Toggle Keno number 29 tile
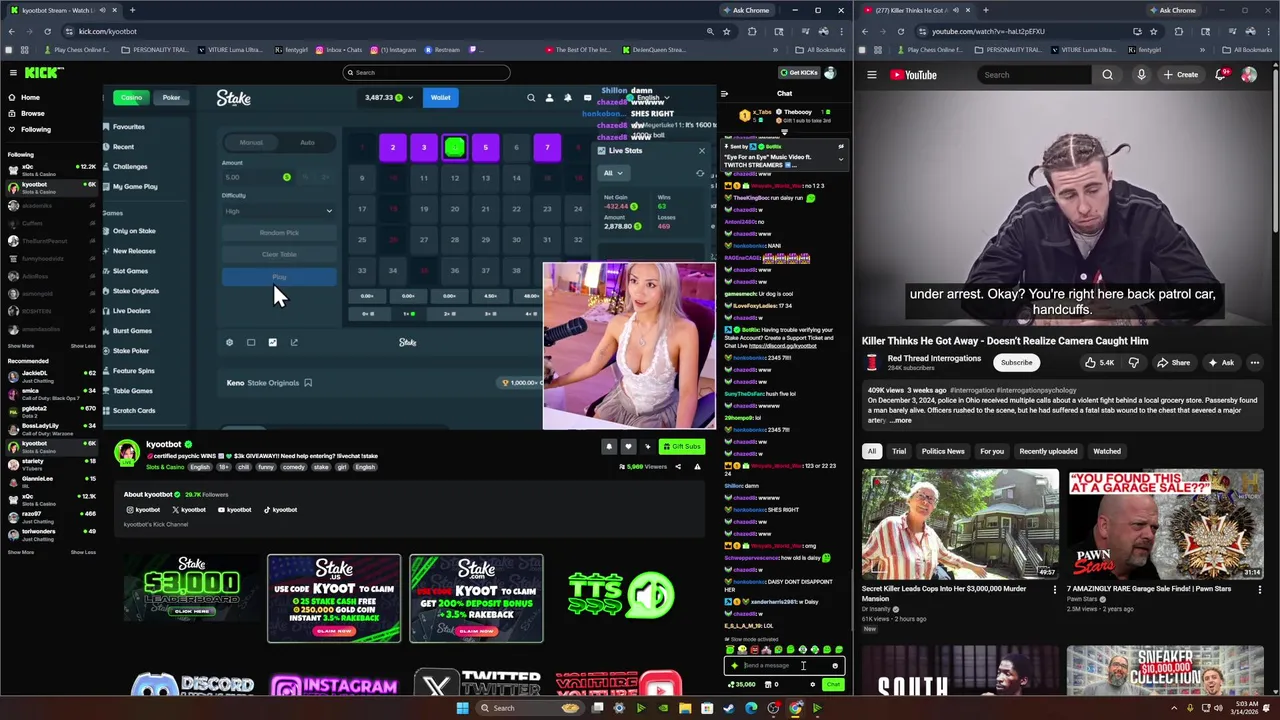The image size is (1280, 720). (485, 240)
